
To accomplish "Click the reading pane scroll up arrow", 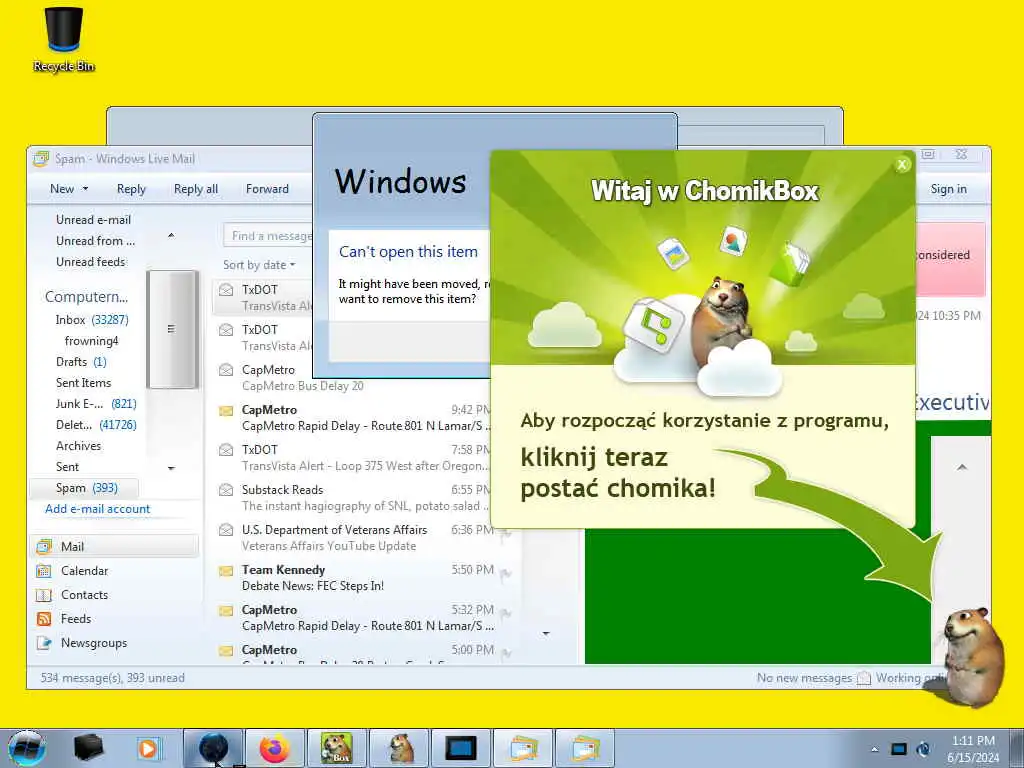I will [x=961, y=467].
